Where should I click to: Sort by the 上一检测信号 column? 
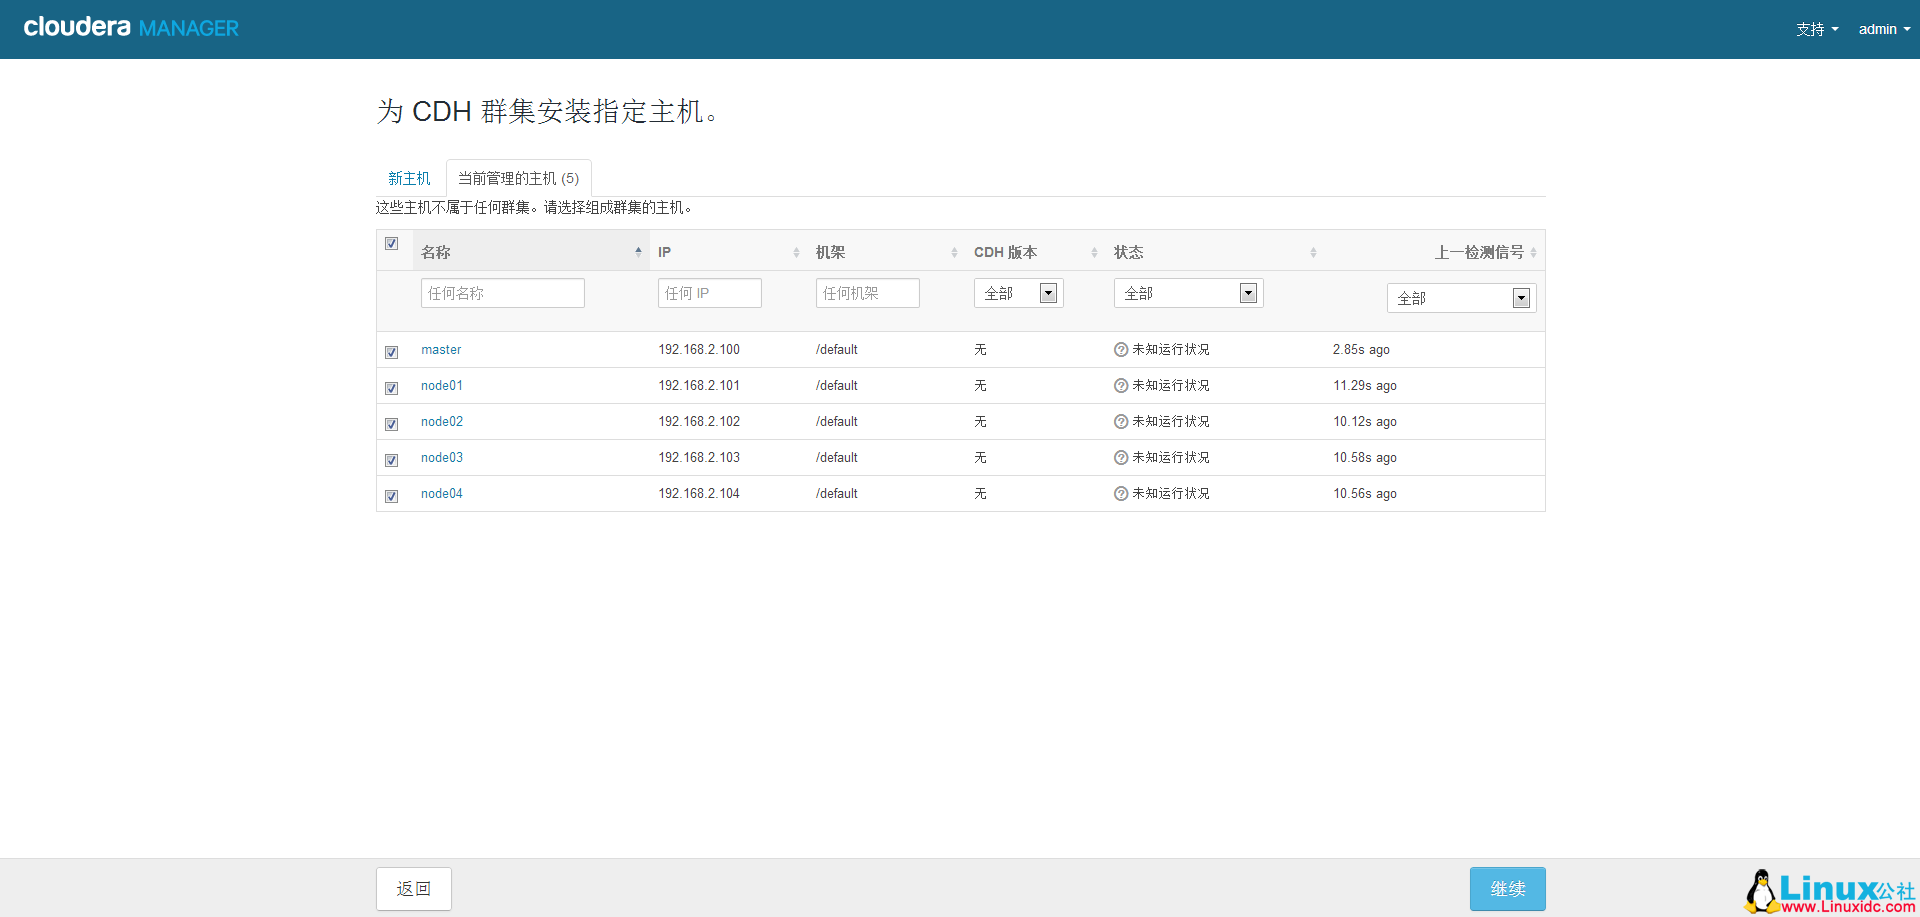coord(1533,253)
